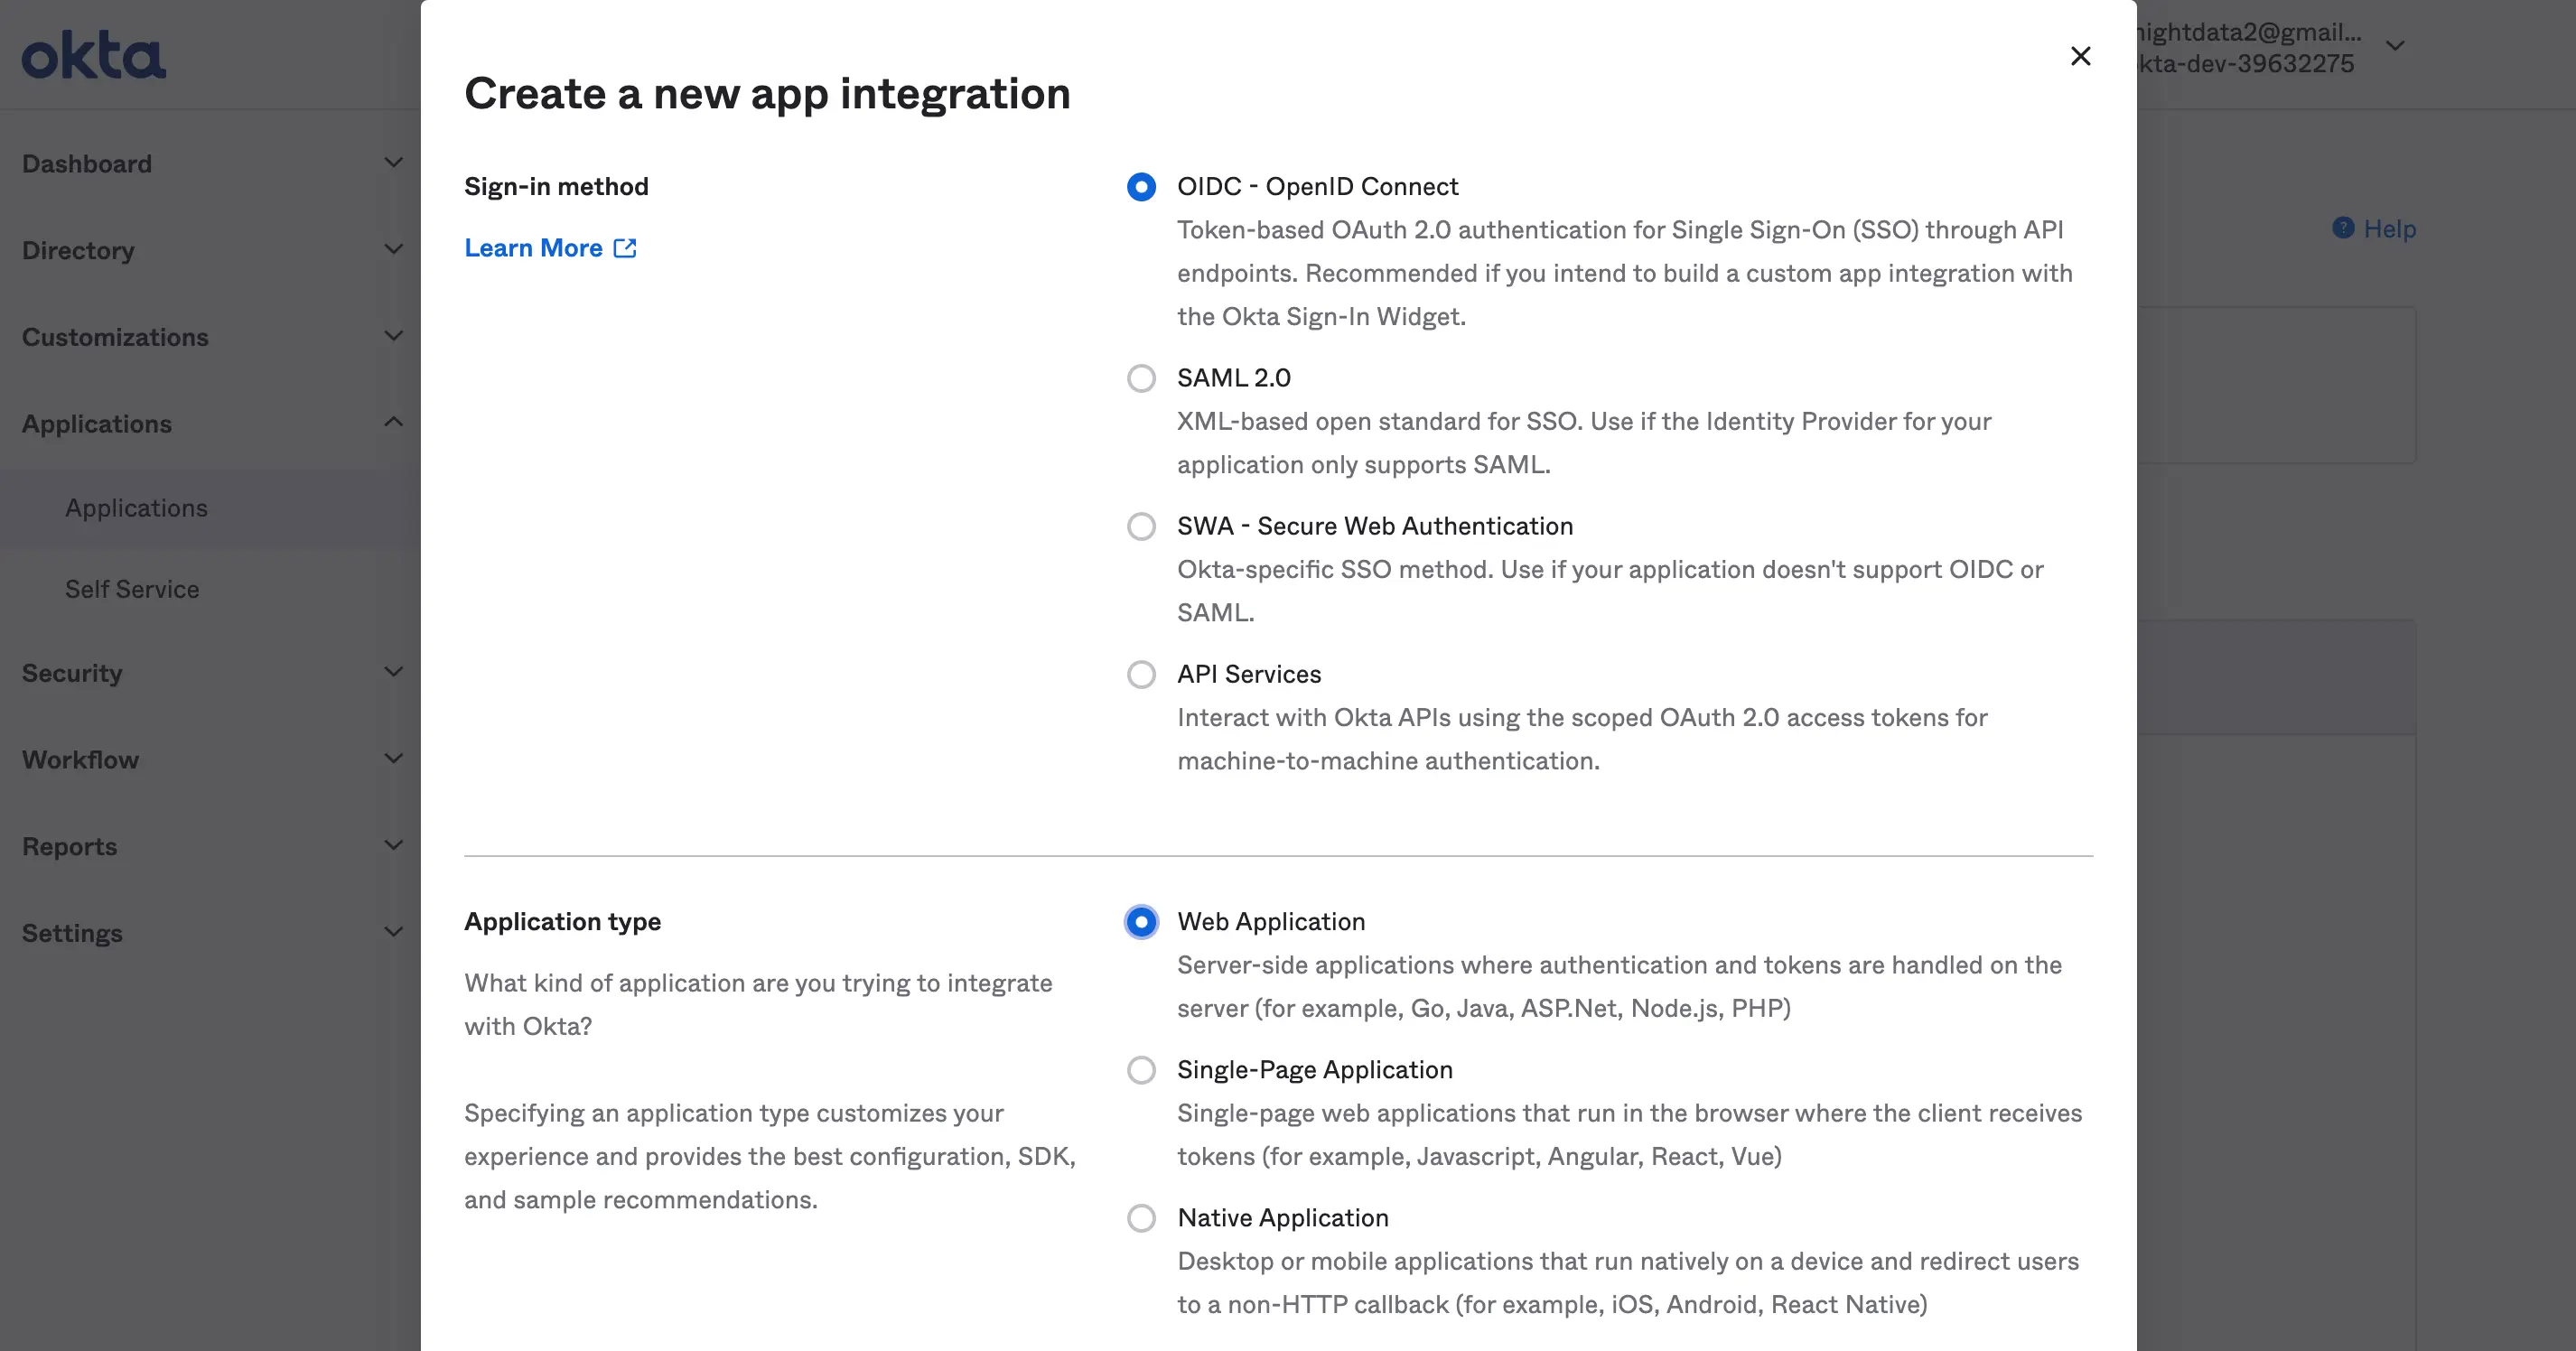The image size is (2576, 1351).
Task: Close the Create a new app integration dialog
Action: pos(2080,56)
